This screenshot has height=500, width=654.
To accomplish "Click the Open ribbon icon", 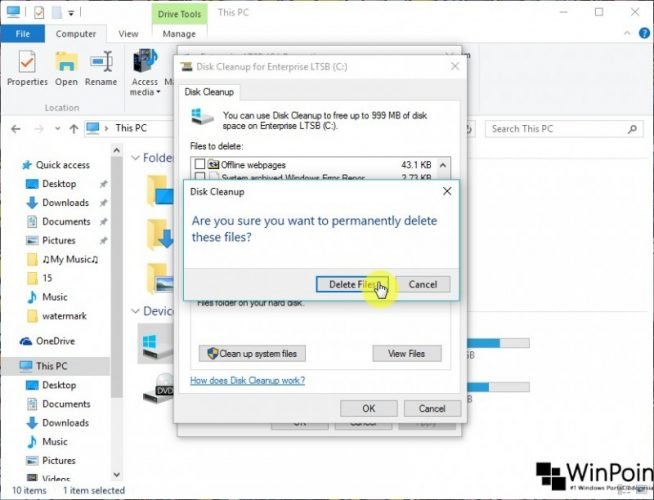I will [66, 69].
